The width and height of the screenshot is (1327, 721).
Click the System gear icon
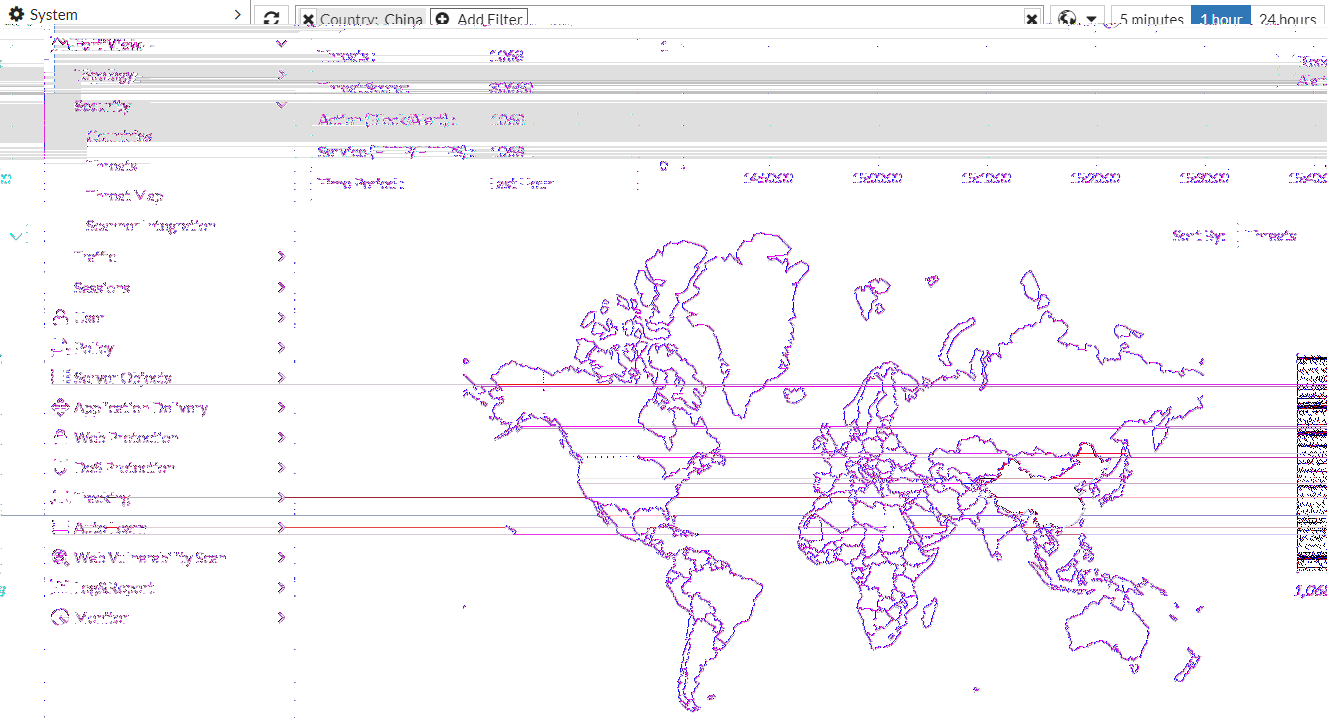[x=16, y=15]
